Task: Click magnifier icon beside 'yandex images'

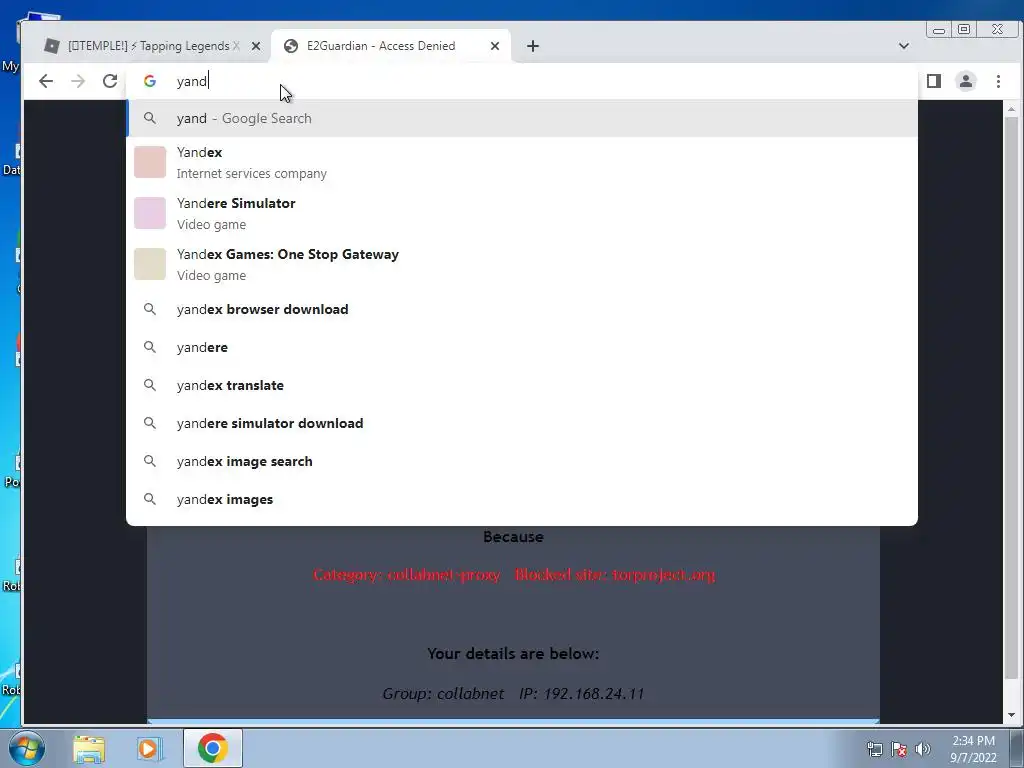Action: [x=150, y=499]
